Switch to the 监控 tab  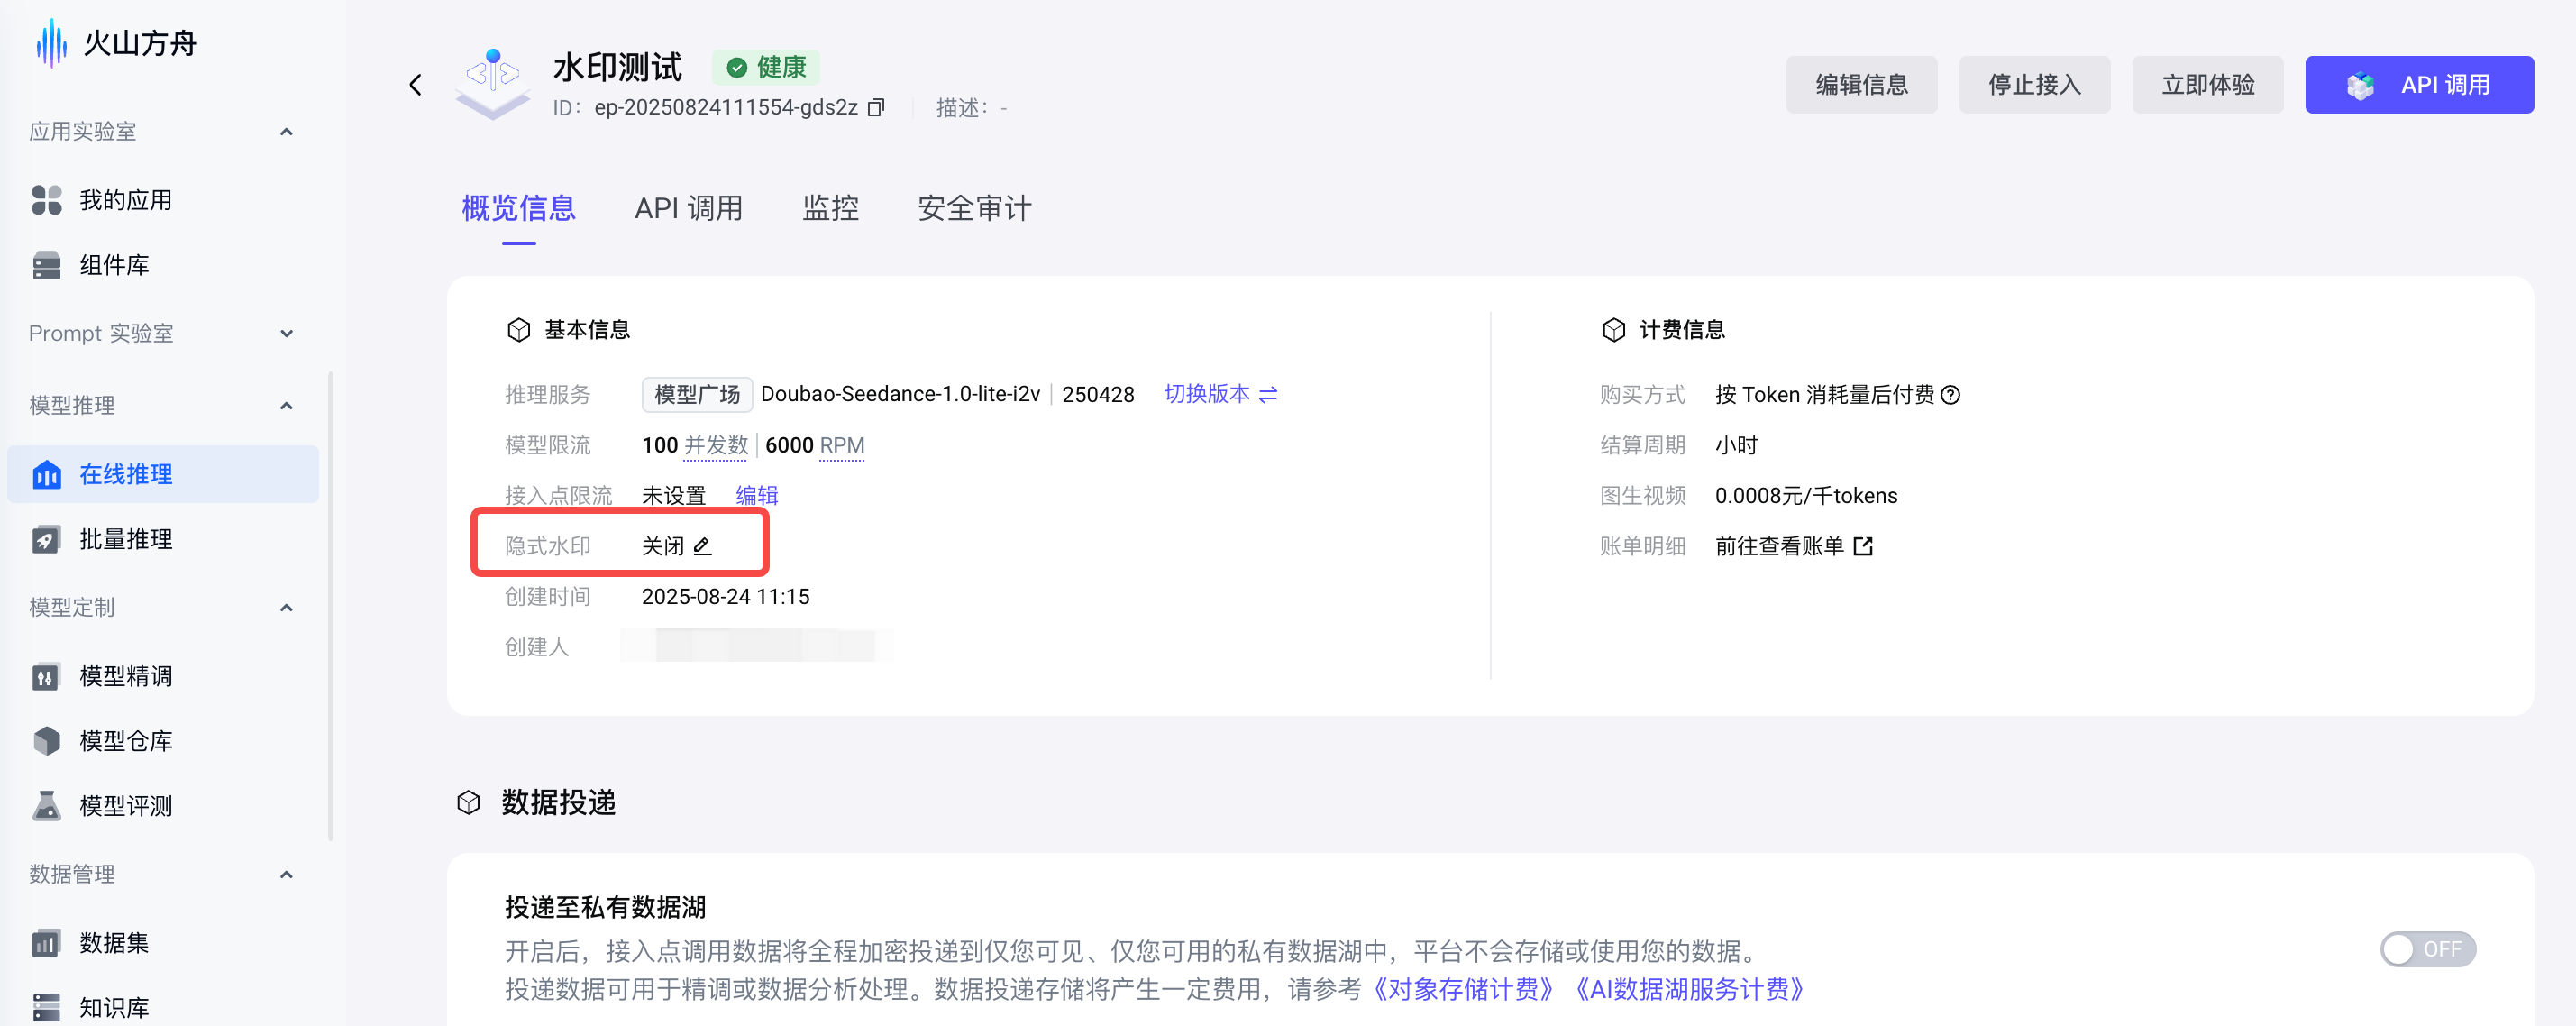pyautogui.click(x=830, y=208)
